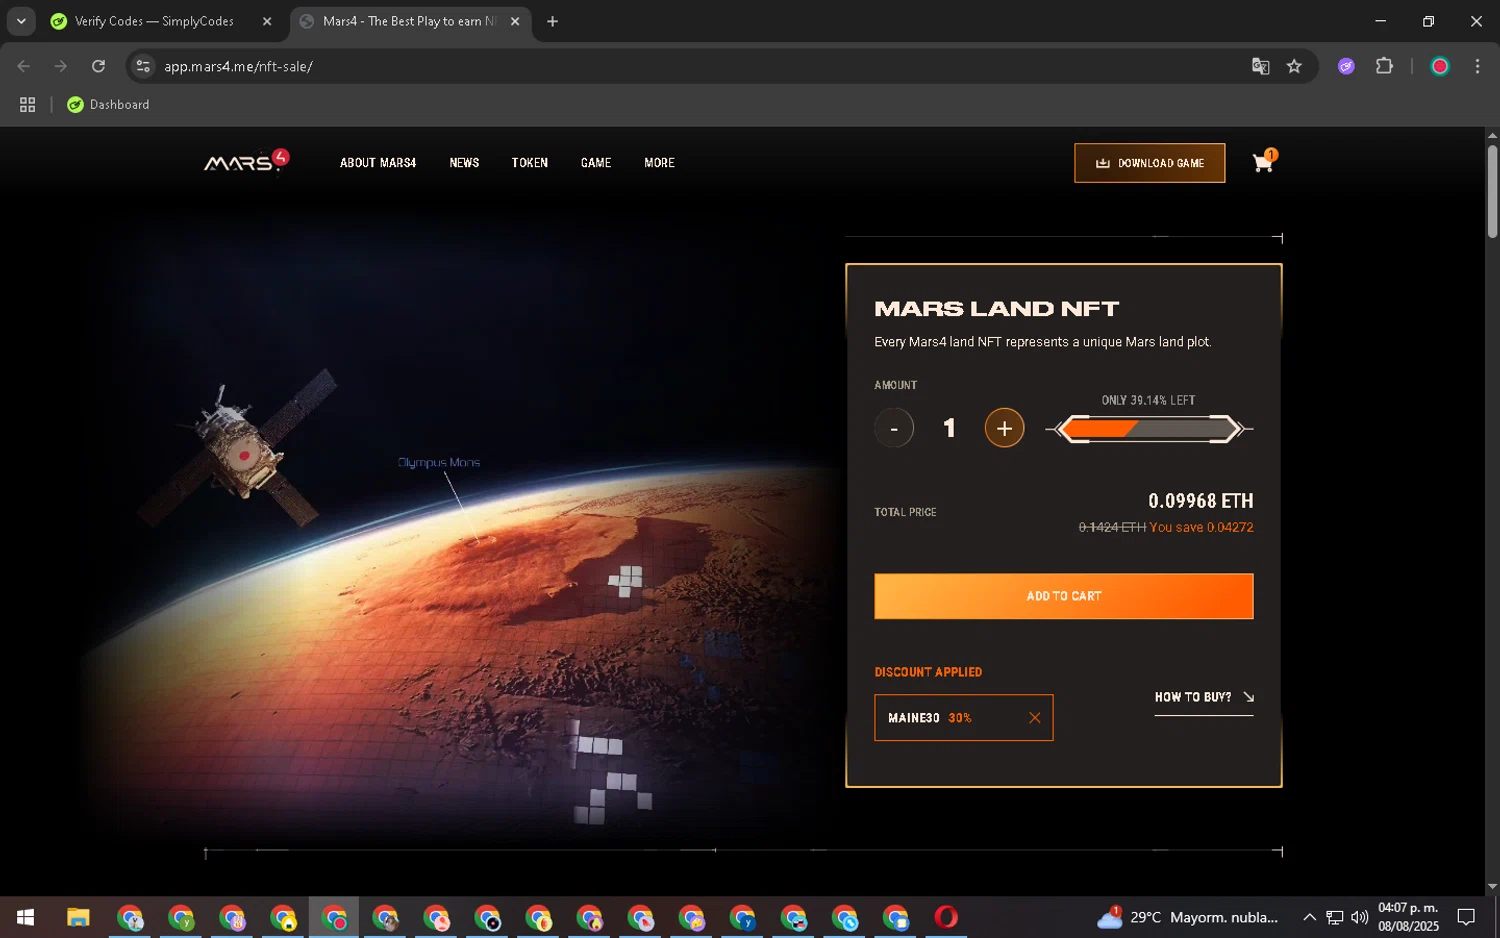Click the You save 0.04272 text

pyautogui.click(x=1201, y=527)
